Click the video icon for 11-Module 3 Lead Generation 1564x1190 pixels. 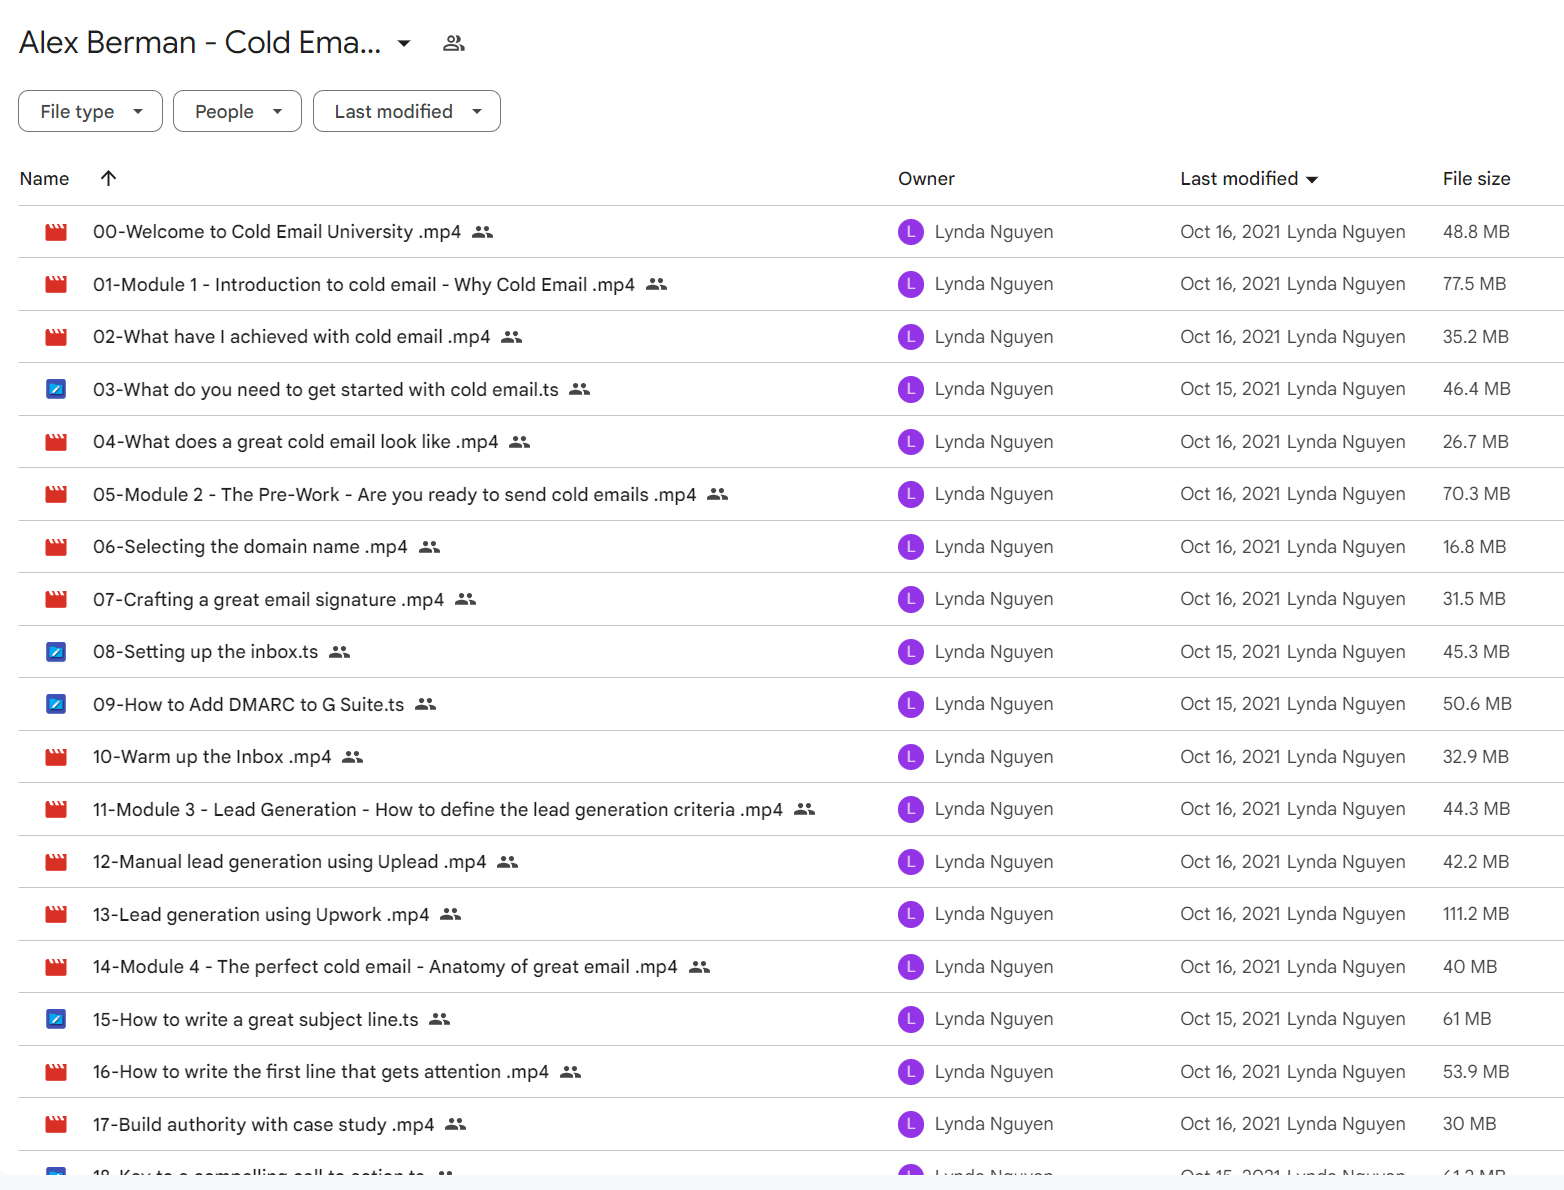pyautogui.click(x=56, y=809)
